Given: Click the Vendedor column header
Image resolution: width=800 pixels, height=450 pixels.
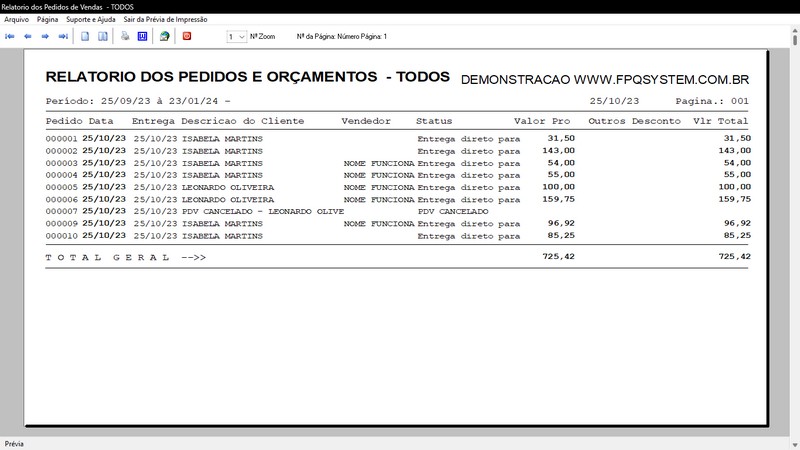Looking at the screenshot, I should tap(366, 121).
